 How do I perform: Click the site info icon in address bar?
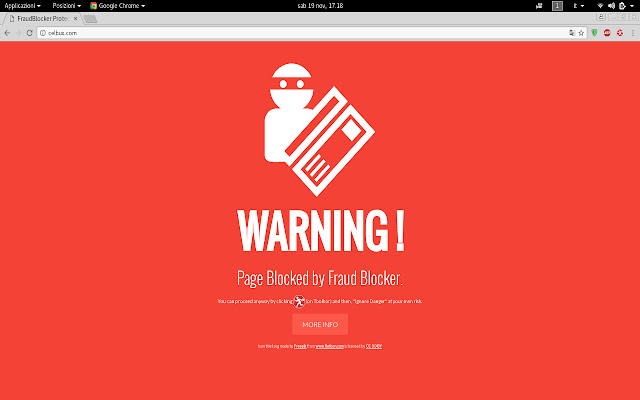click(43, 33)
